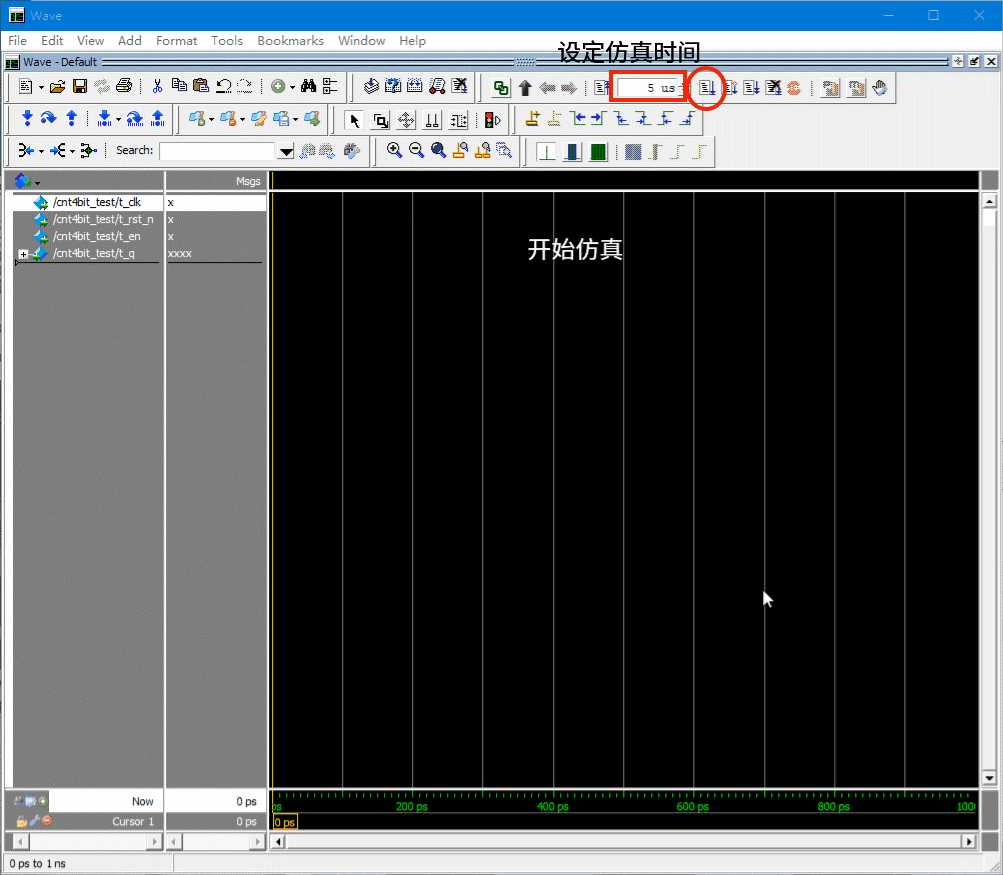
Task: Open the Edit menu
Action: 52,40
